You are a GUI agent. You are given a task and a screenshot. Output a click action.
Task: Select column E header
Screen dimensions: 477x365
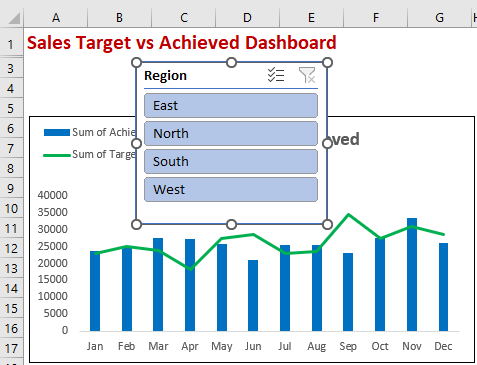[x=311, y=18]
